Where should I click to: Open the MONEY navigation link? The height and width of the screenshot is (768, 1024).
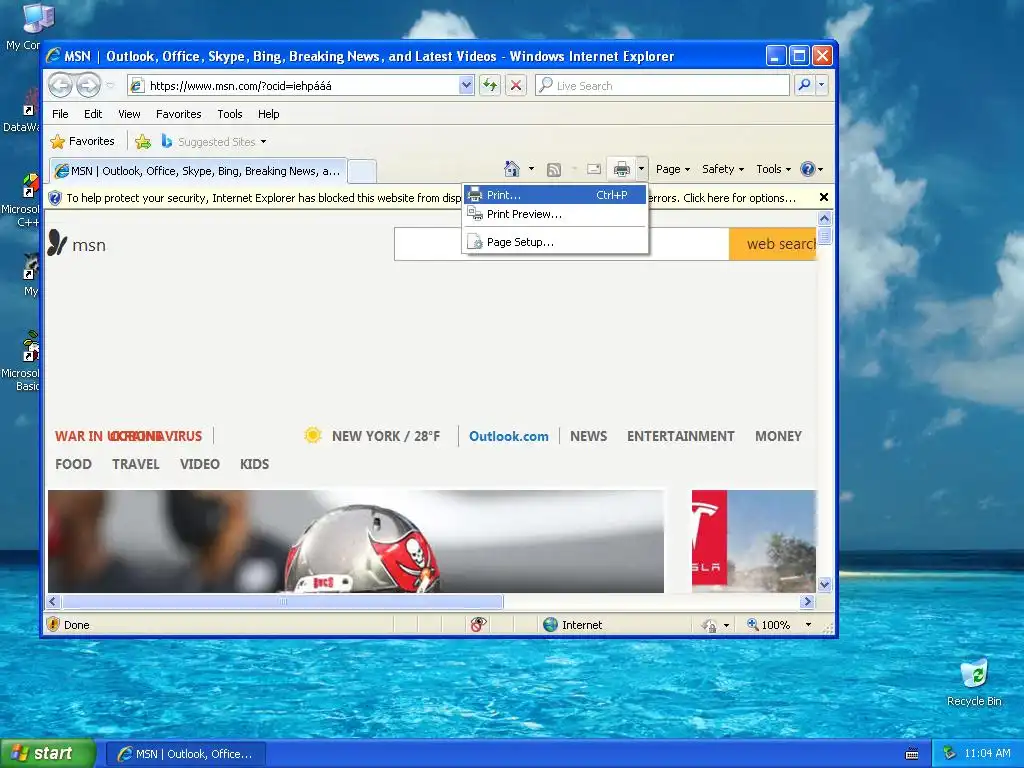[778, 436]
